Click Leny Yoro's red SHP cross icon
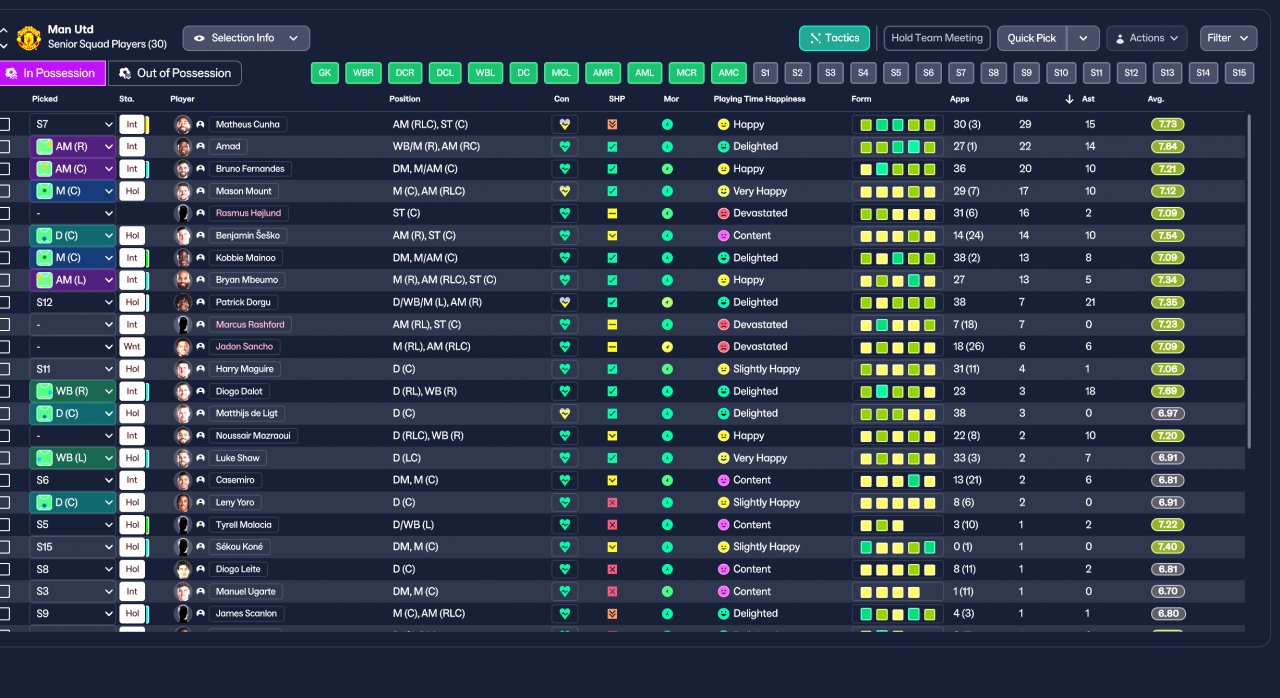 click(x=612, y=502)
